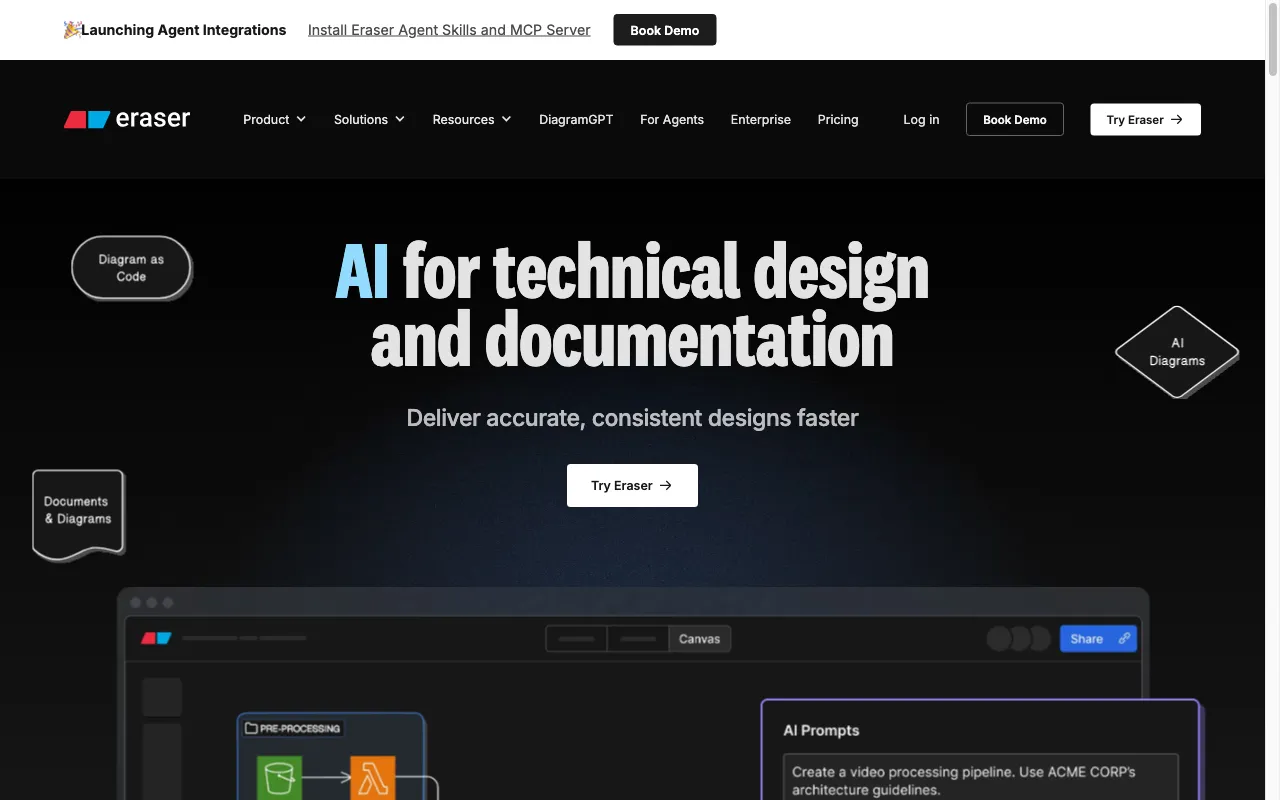Open the Enterprise page

(x=761, y=119)
